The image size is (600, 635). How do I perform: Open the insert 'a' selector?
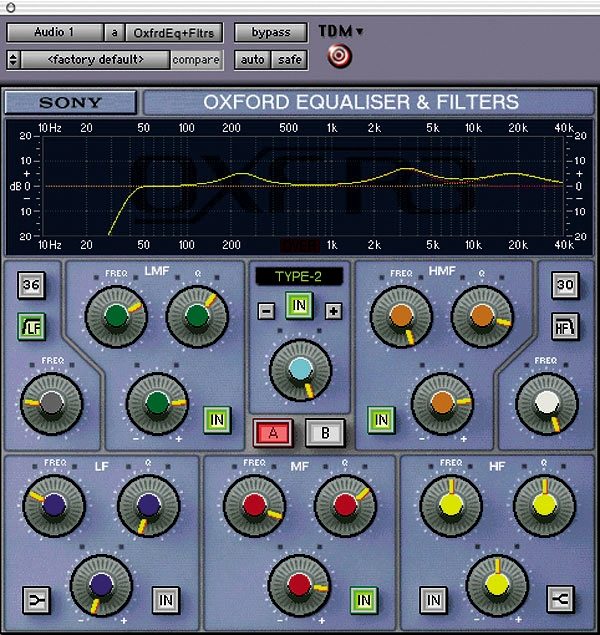tap(114, 32)
